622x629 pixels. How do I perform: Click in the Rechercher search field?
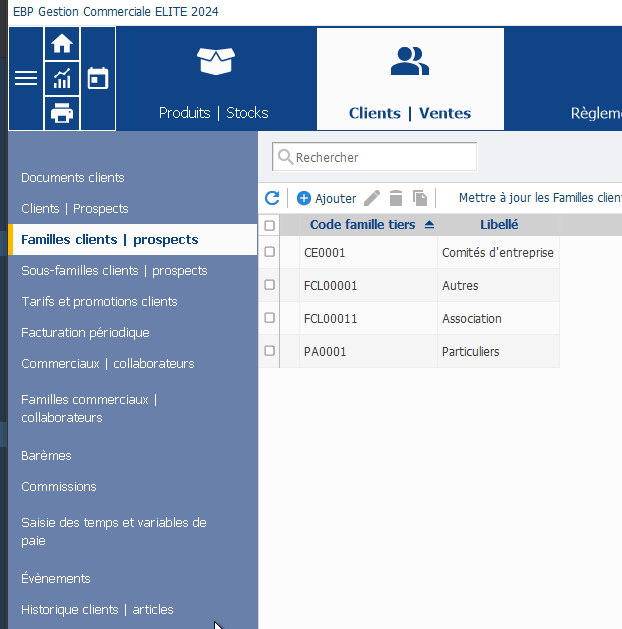pos(375,156)
